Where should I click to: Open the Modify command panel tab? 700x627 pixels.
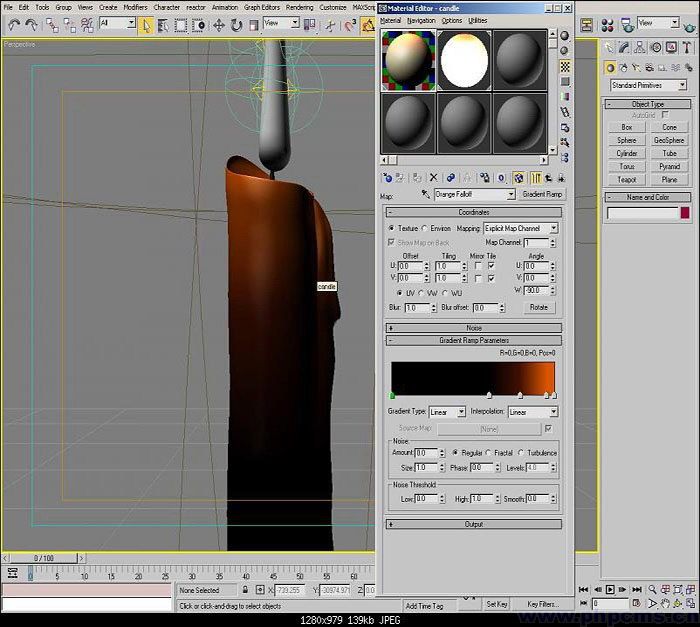click(x=624, y=47)
